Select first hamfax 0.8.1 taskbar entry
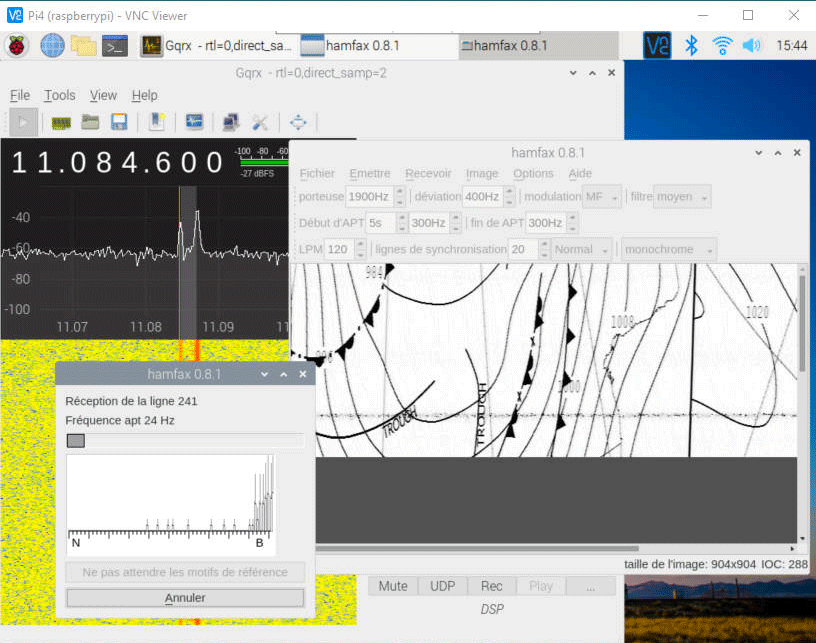 pos(378,46)
